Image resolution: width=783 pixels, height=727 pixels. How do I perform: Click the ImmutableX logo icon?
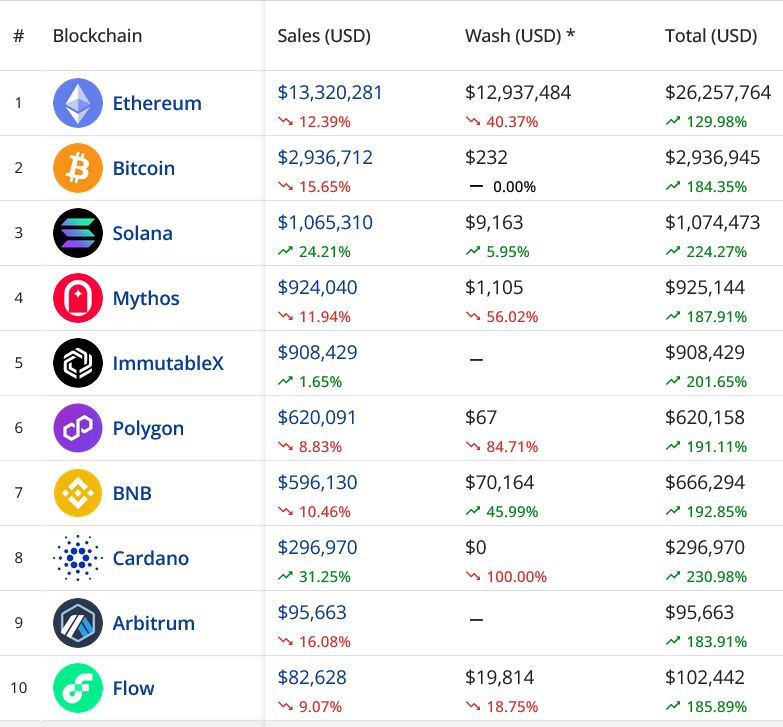click(x=78, y=363)
